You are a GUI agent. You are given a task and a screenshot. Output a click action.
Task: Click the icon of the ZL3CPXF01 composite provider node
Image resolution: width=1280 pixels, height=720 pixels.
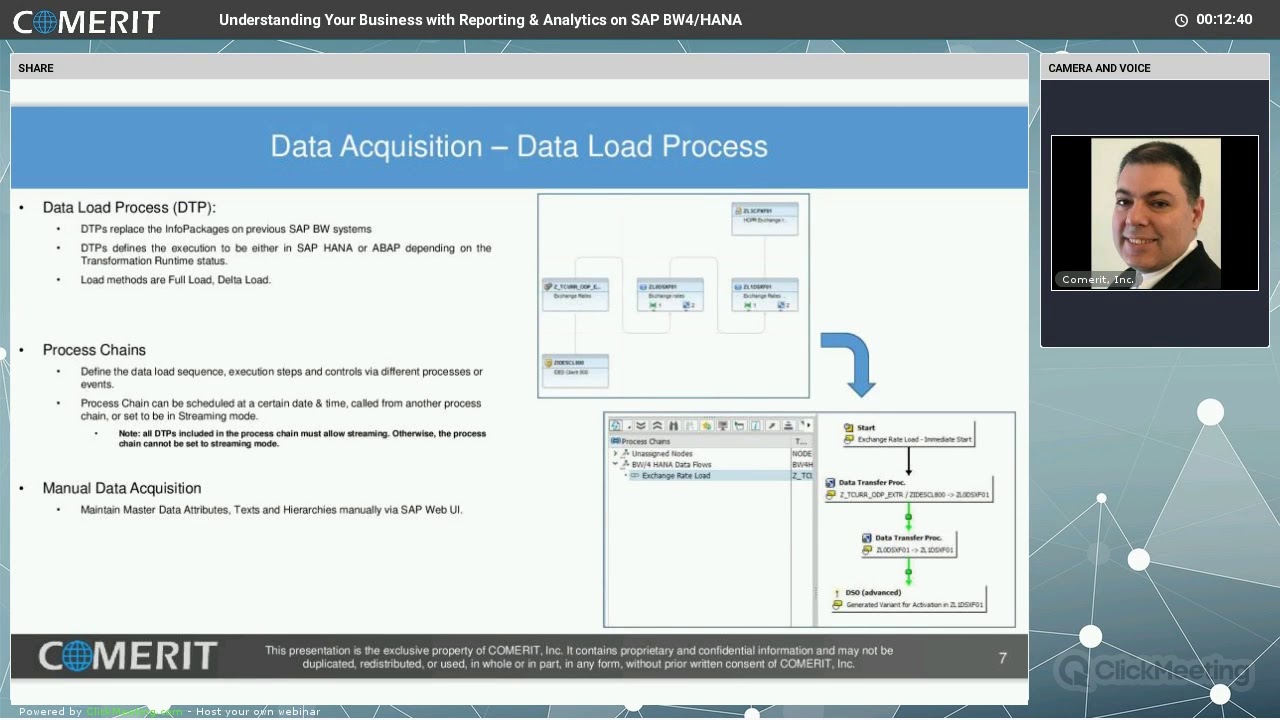739,211
